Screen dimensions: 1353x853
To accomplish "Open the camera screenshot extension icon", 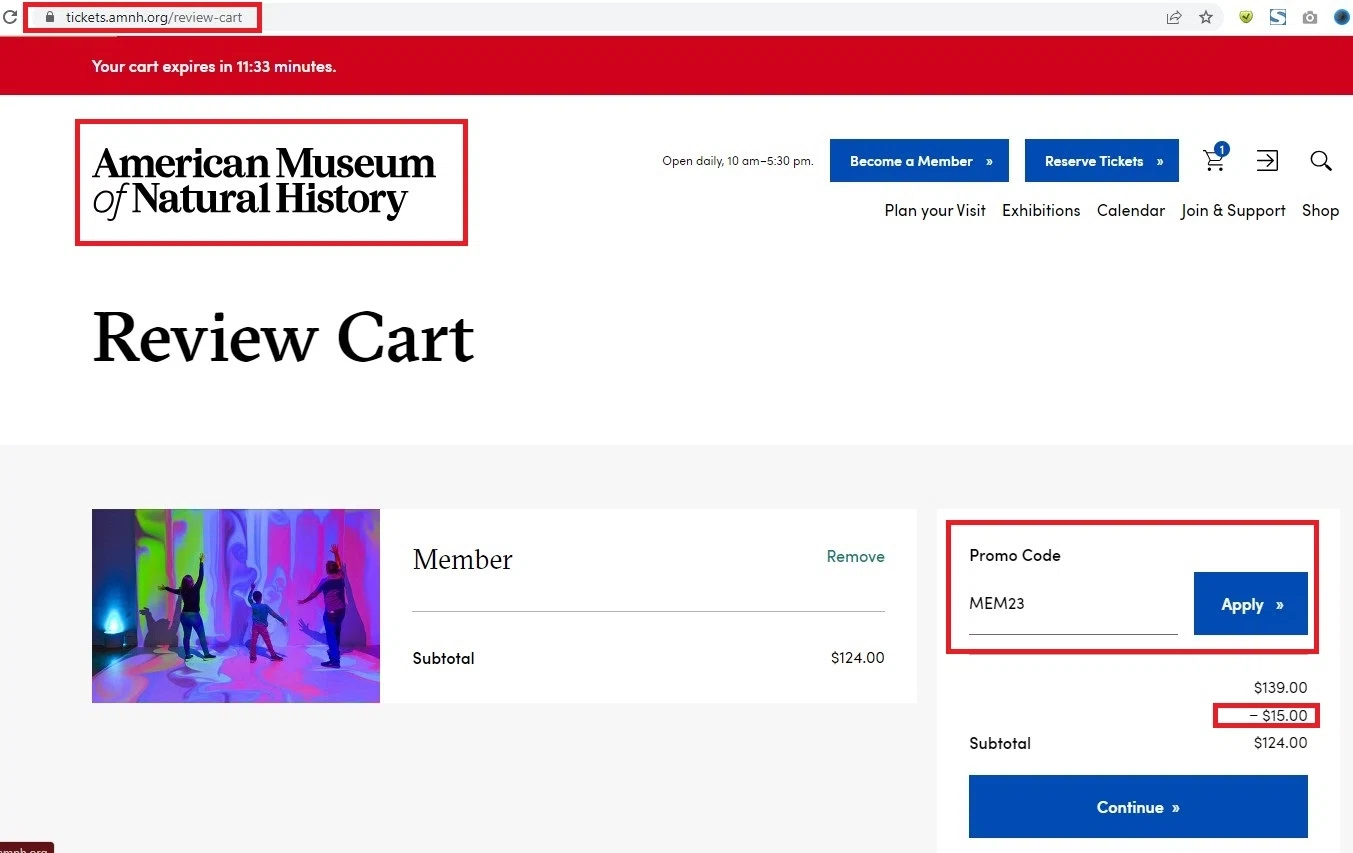I will click(1310, 17).
